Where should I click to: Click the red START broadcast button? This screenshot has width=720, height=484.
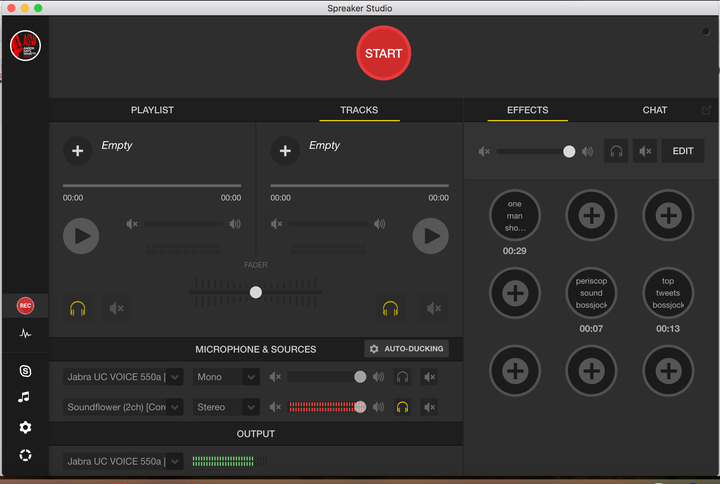pos(383,53)
